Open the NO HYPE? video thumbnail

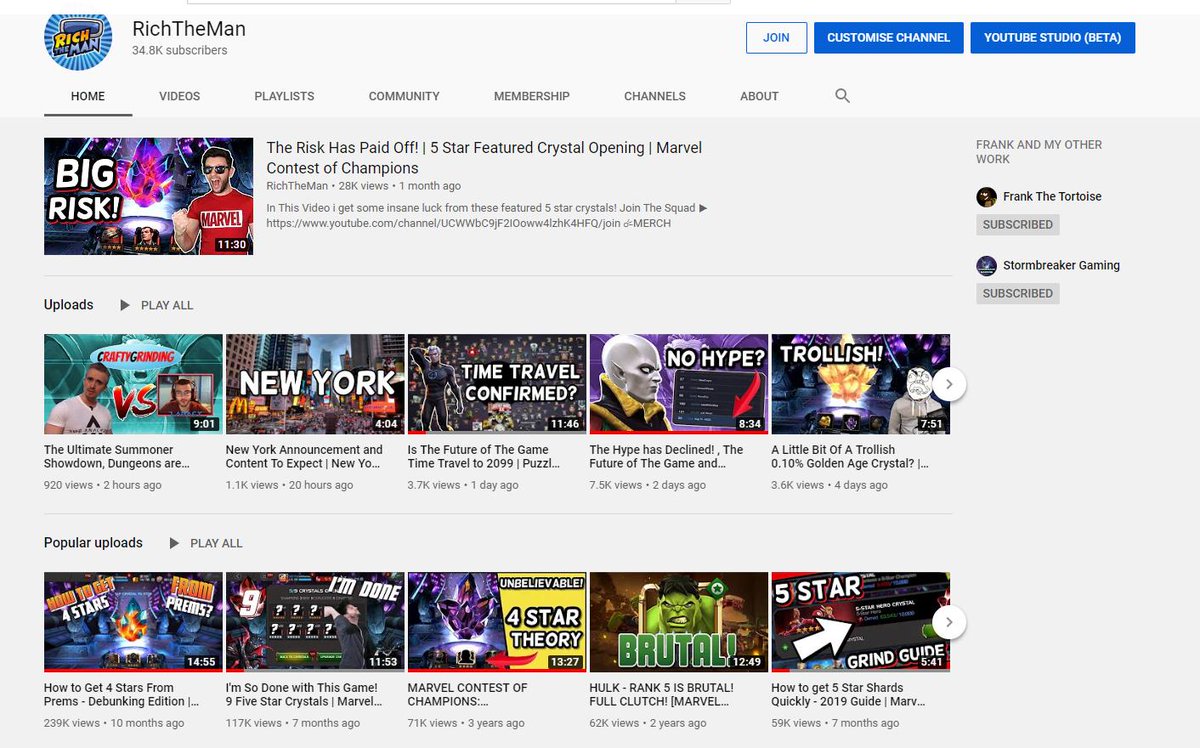679,384
